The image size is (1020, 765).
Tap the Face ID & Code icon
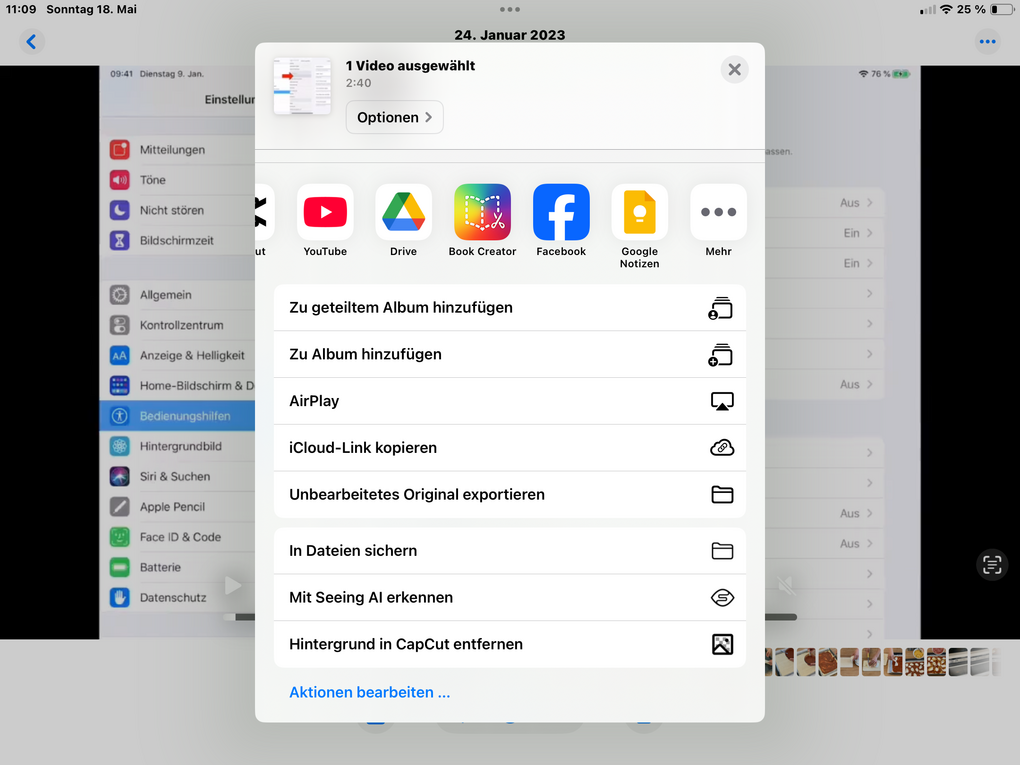click(x=120, y=537)
